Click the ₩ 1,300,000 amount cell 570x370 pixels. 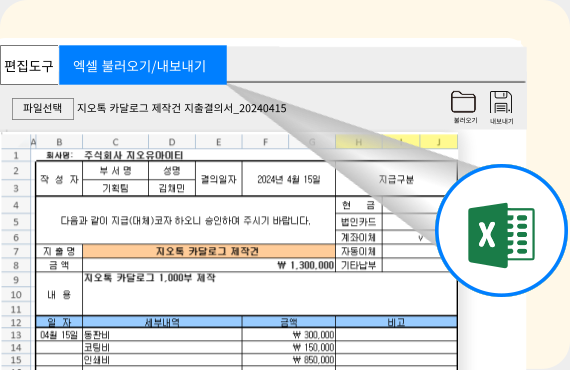click(209, 265)
